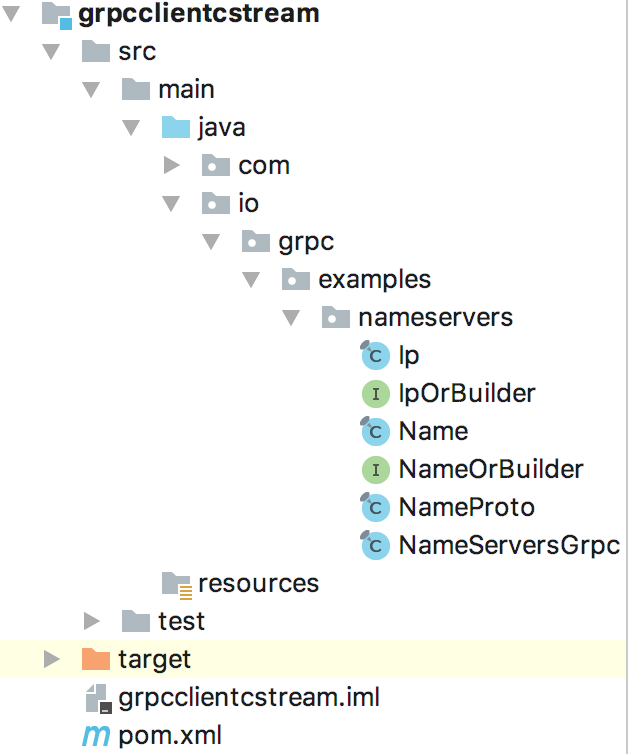Collapse the grpcclientcstream project root
Image resolution: width=628 pixels, height=754 pixels.
(12, 14)
